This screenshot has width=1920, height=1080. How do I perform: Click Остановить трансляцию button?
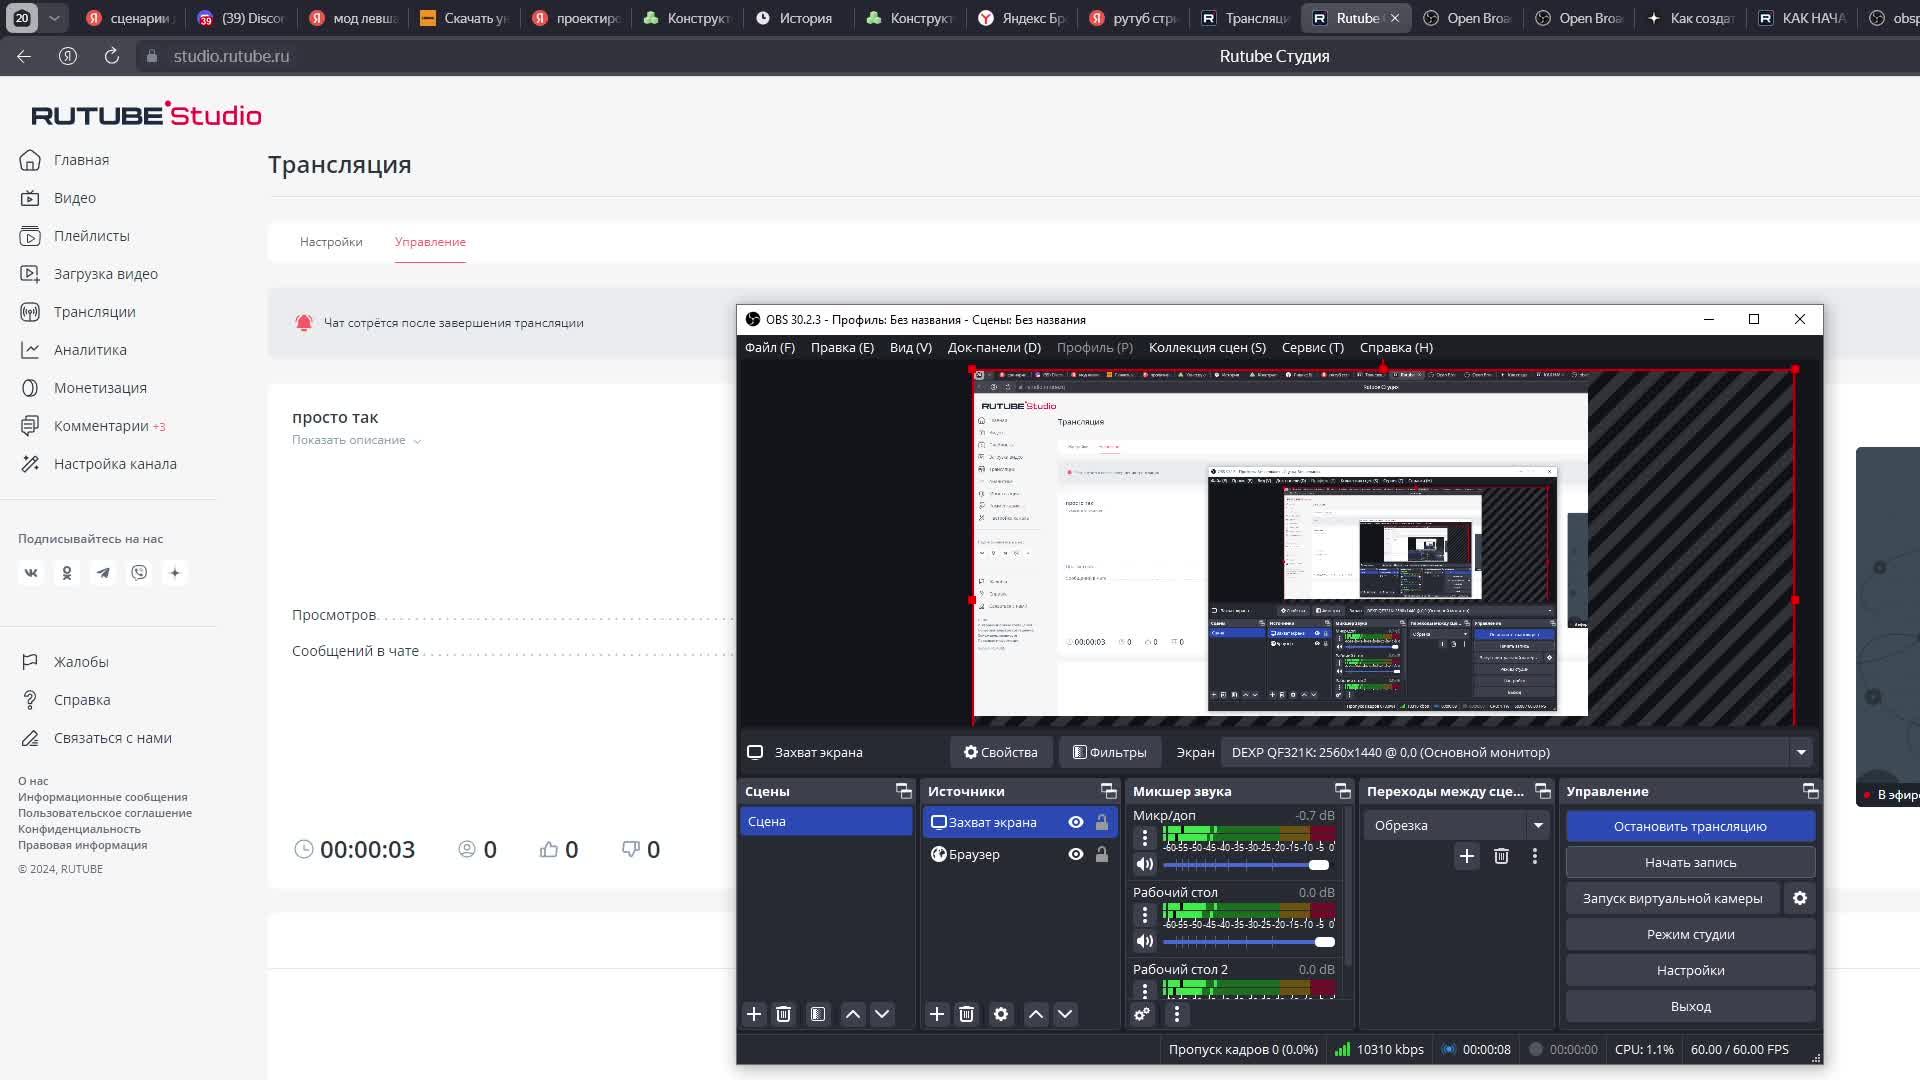click(1690, 826)
